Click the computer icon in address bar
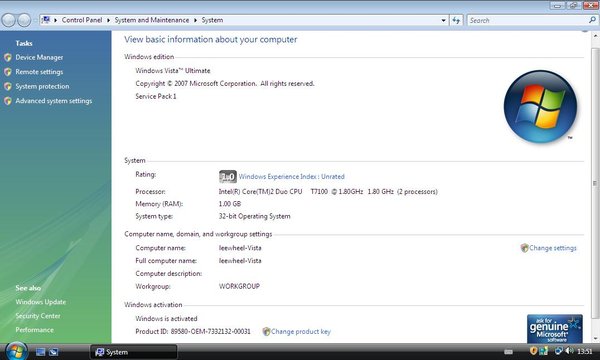The width and height of the screenshot is (600, 360). [46, 20]
